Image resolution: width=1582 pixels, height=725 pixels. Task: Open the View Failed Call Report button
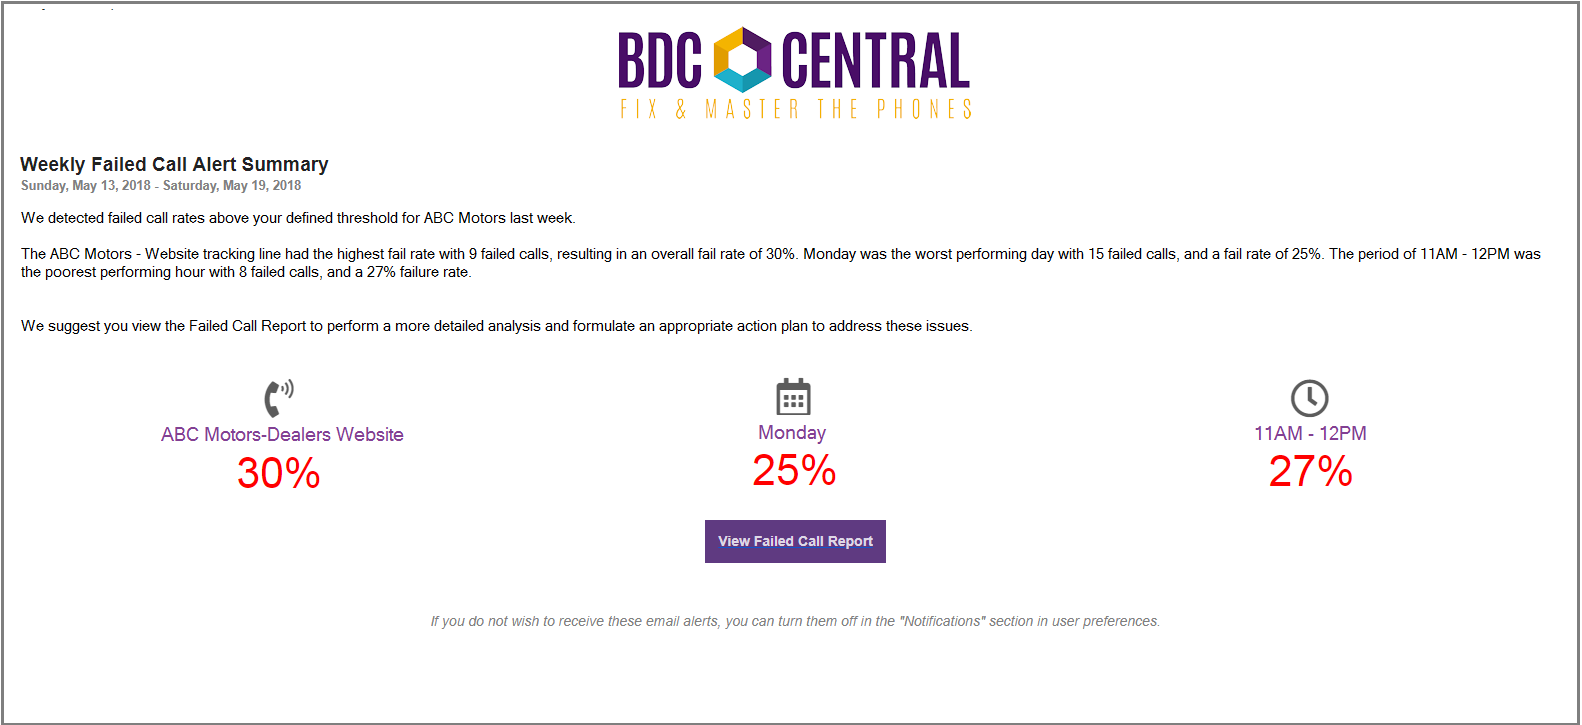[x=795, y=541]
